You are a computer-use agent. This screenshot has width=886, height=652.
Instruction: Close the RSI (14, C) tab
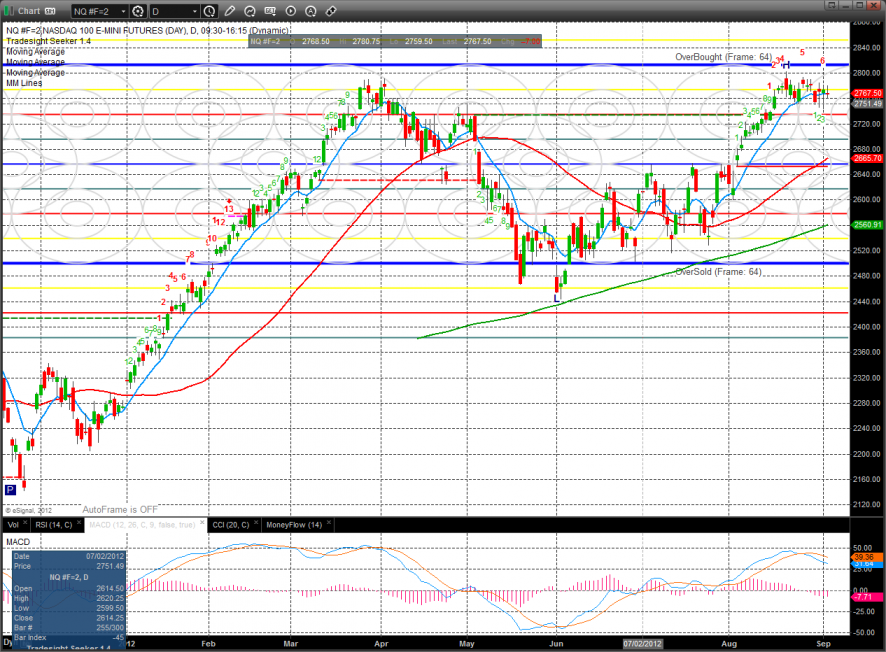coord(79,523)
